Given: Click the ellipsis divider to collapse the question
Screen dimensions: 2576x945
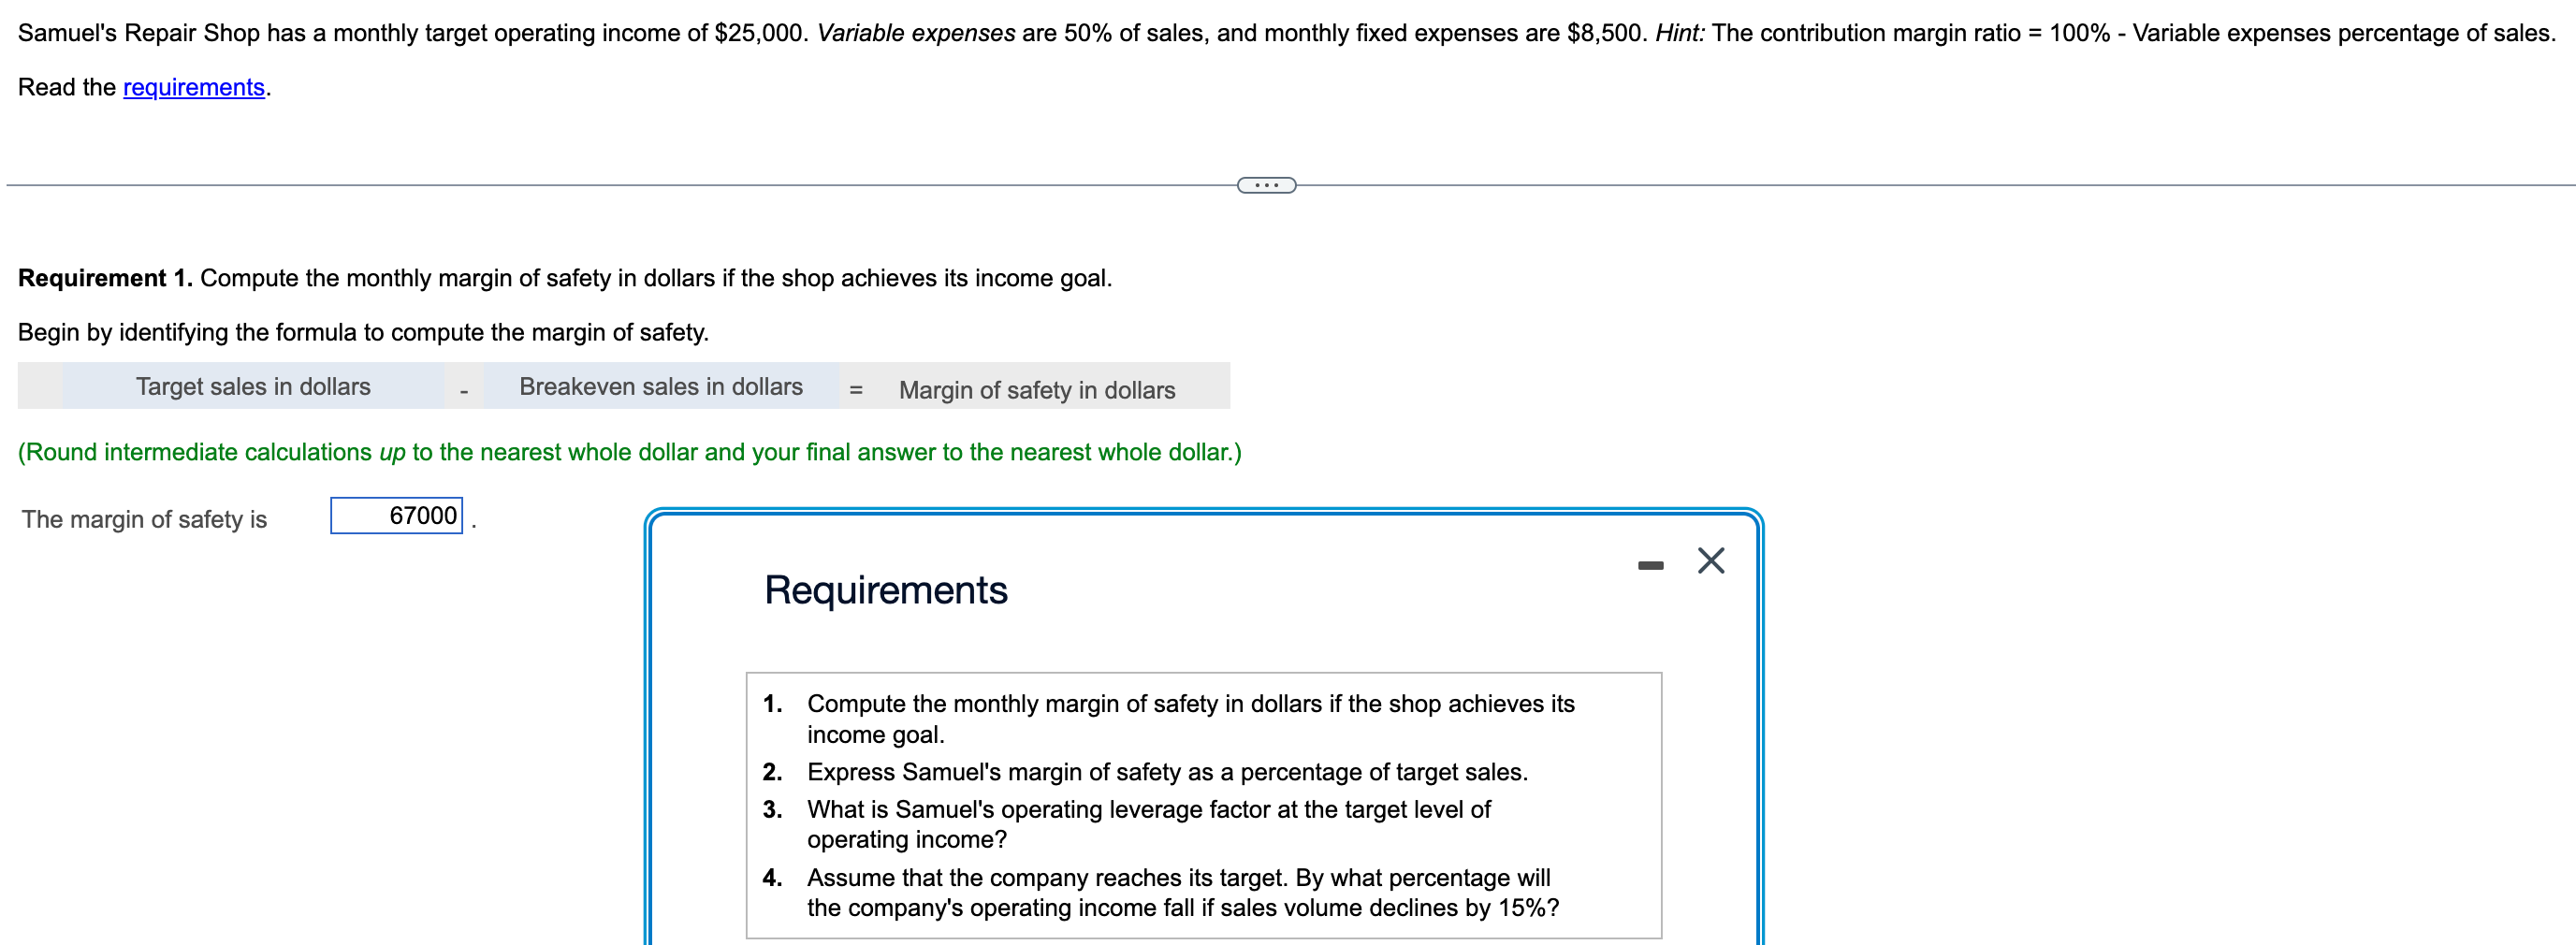Looking at the screenshot, I should (x=1265, y=185).
